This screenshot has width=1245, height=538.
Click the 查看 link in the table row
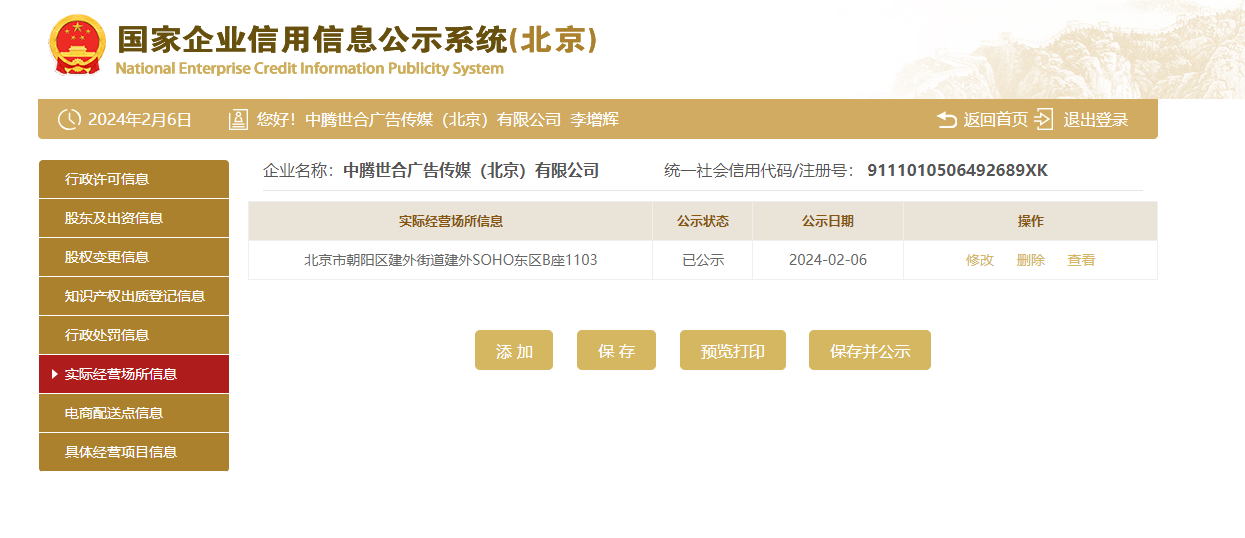pyautogui.click(x=1081, y=260)
